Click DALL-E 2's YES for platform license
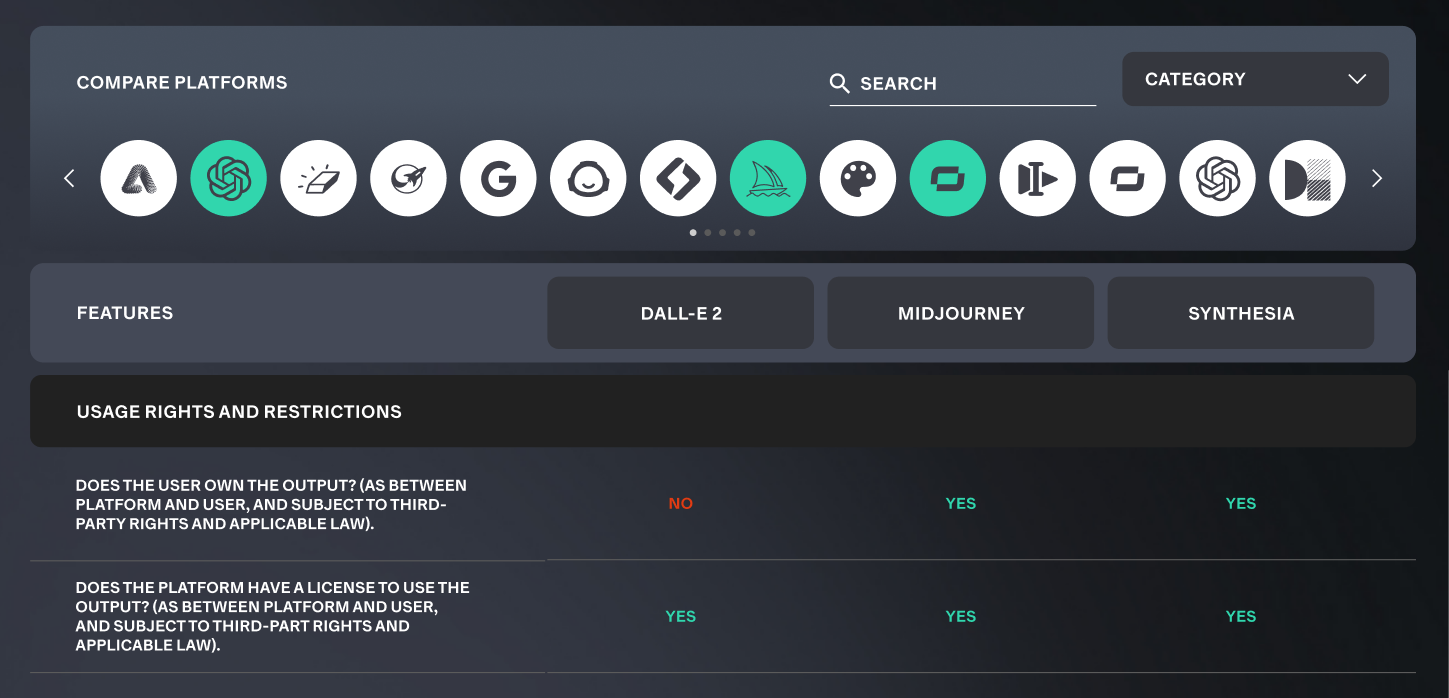 (681, 617)
